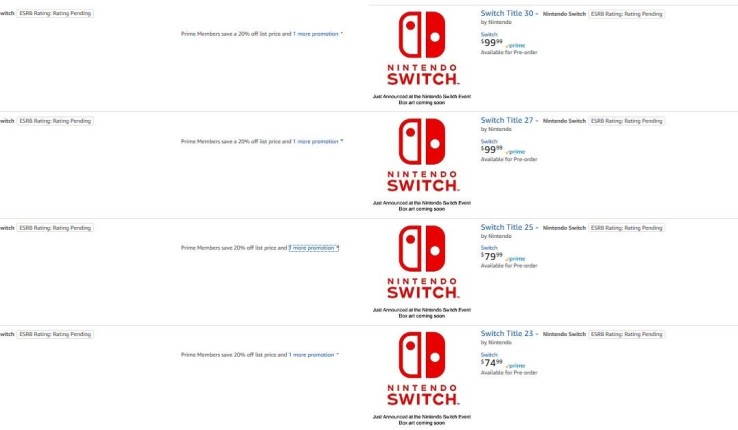Click the Prime badge next to the $79.99 price
Viewport: 738px width, 430px height.
click(516, 259)
